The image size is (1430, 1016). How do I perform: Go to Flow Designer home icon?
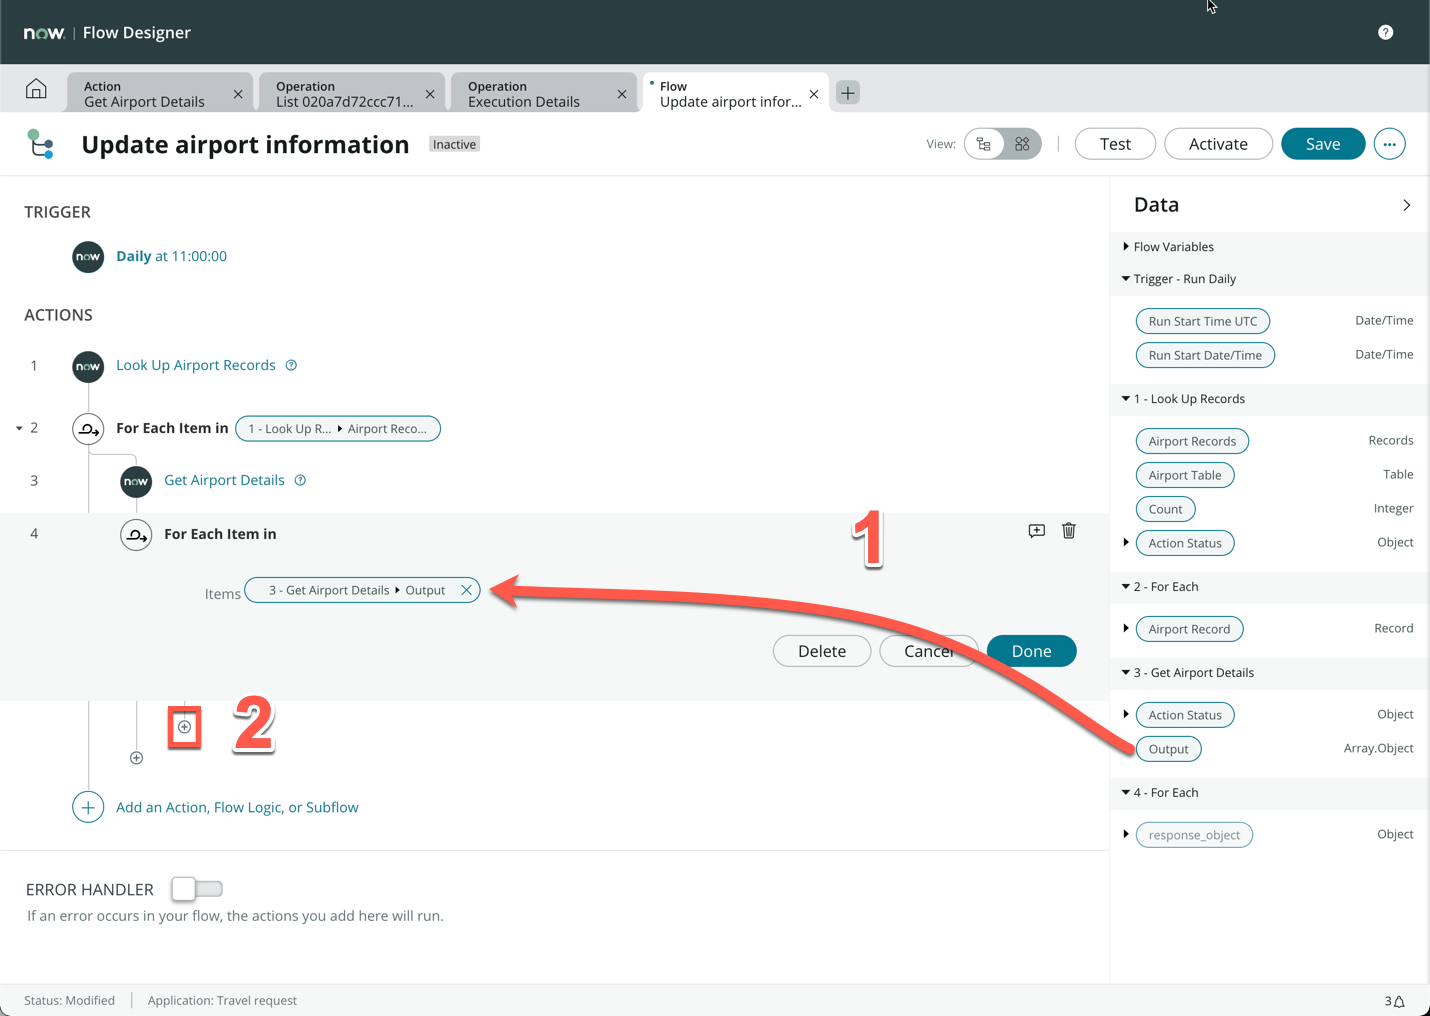(36, 89)
